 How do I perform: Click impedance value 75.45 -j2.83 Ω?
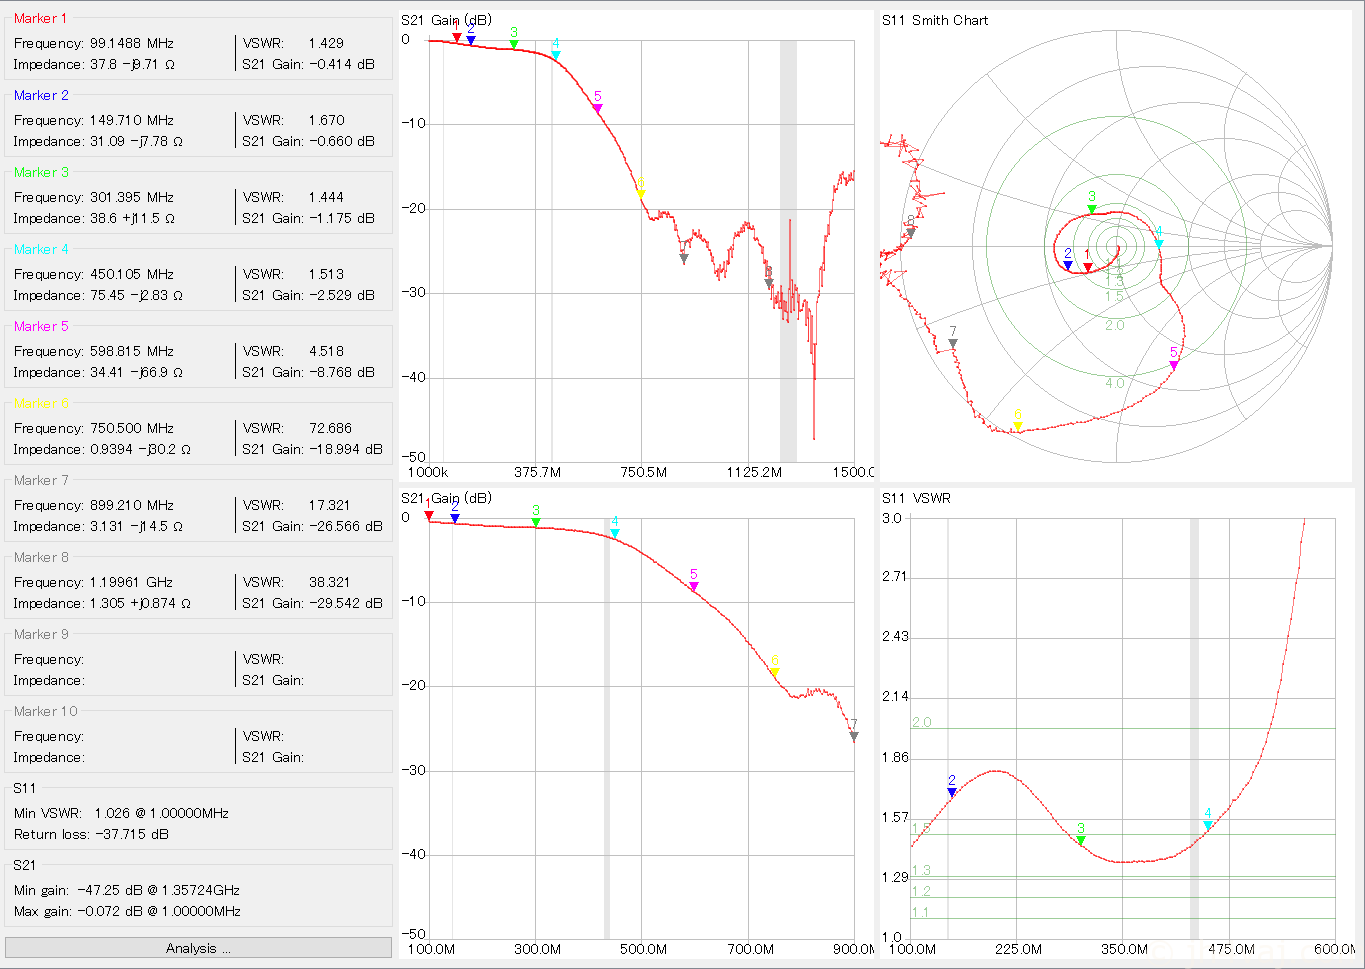(x=137, y=295)
